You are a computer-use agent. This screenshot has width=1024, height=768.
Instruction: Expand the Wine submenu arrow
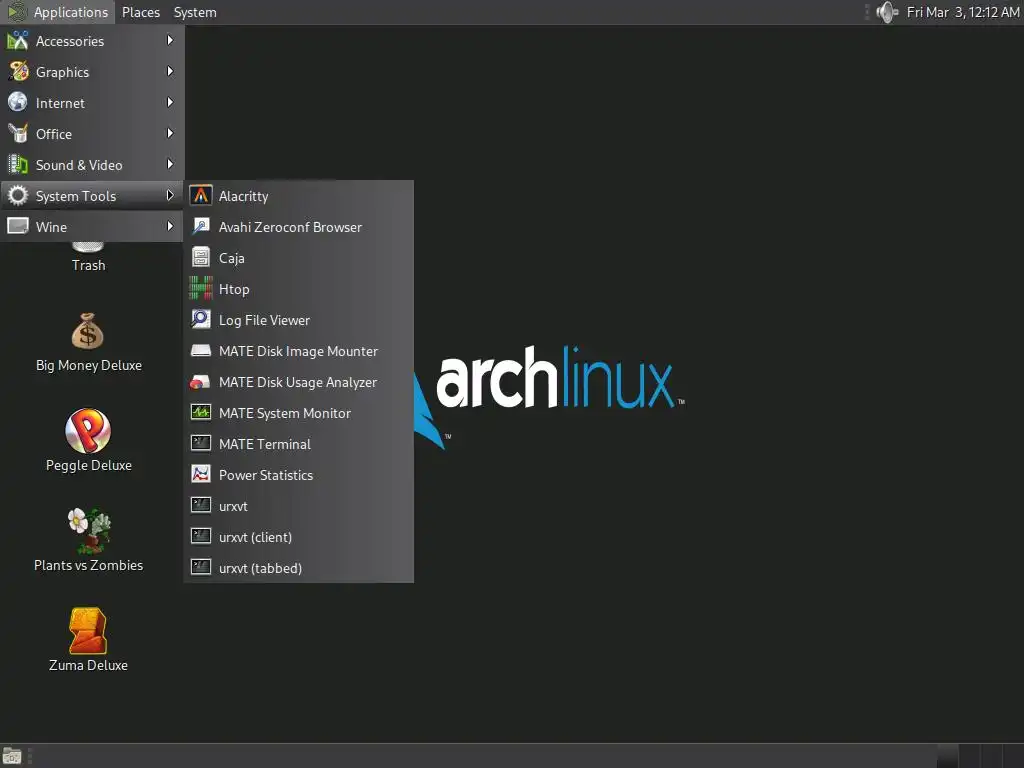tap(170, 226)
